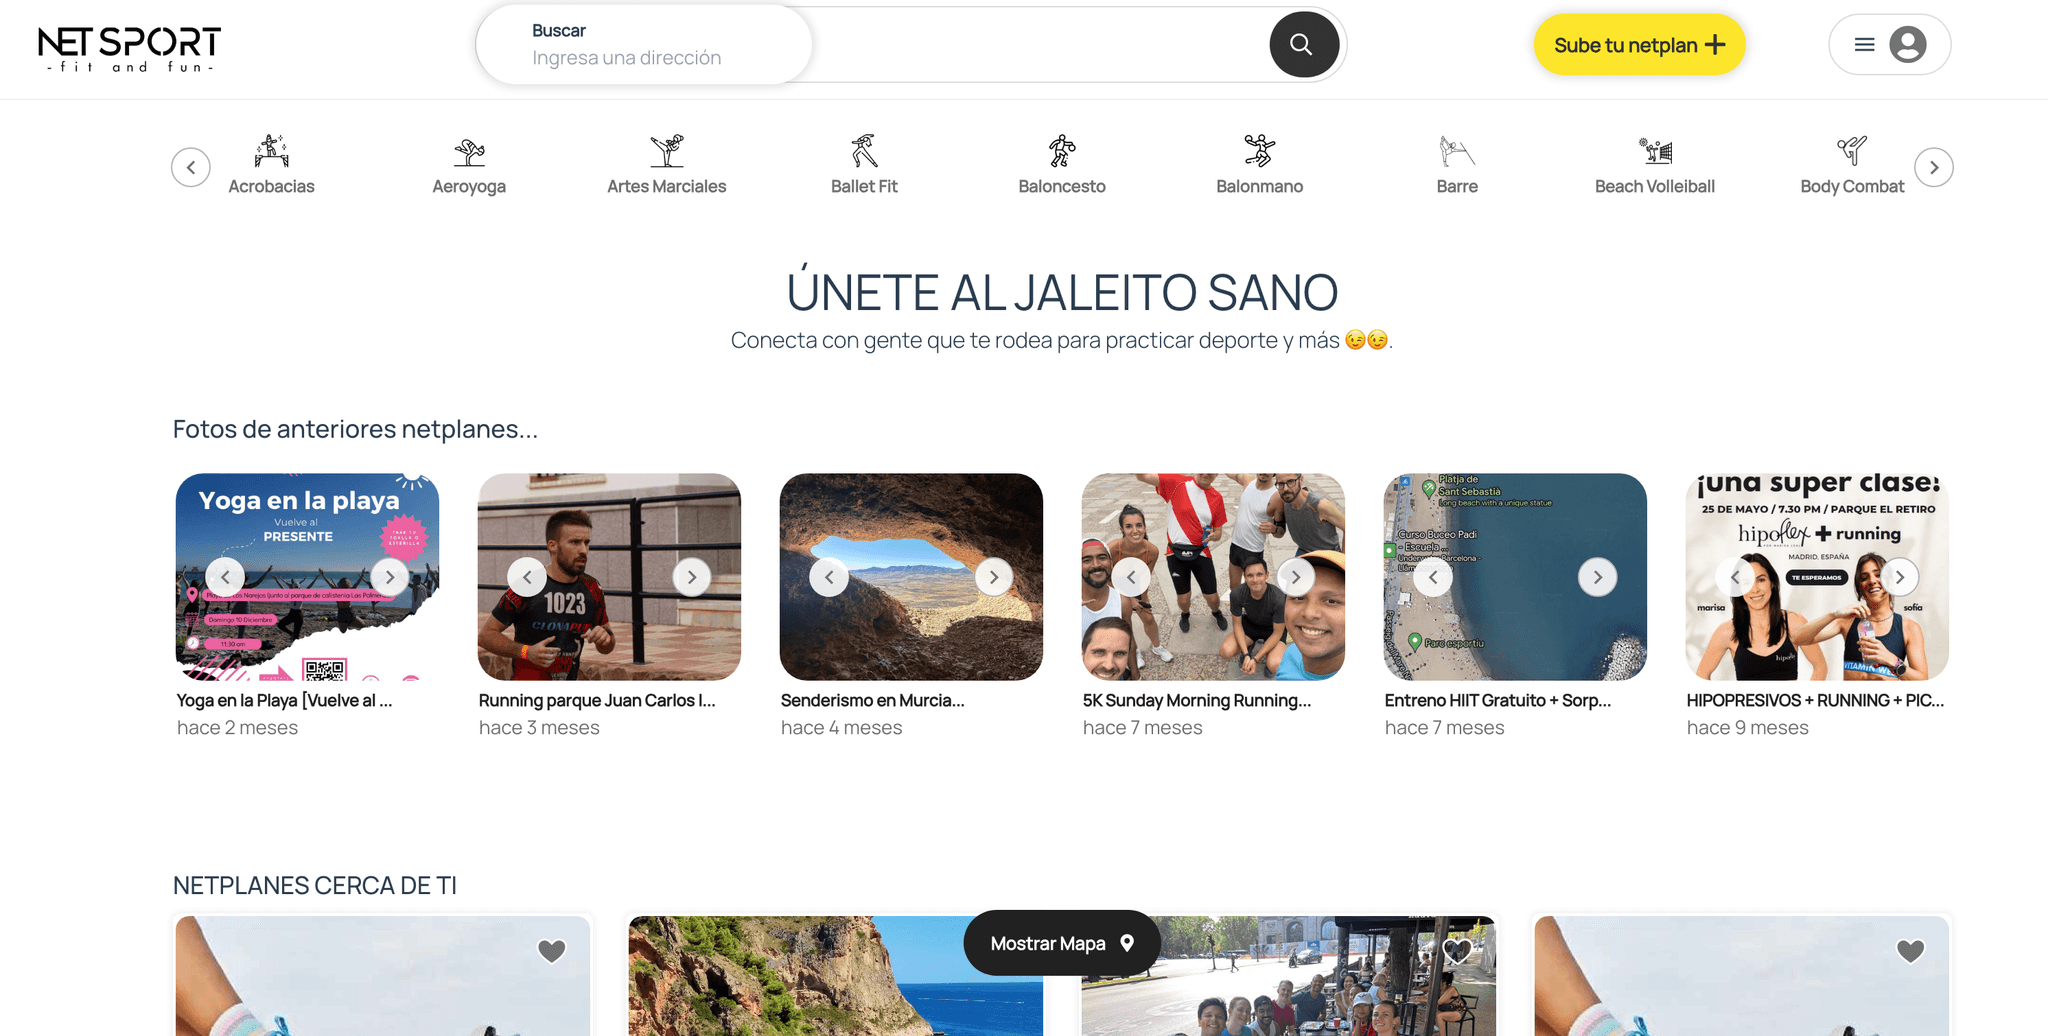Open the hamburger user menu
Screen dimensions: 2048x1036
1864,45
